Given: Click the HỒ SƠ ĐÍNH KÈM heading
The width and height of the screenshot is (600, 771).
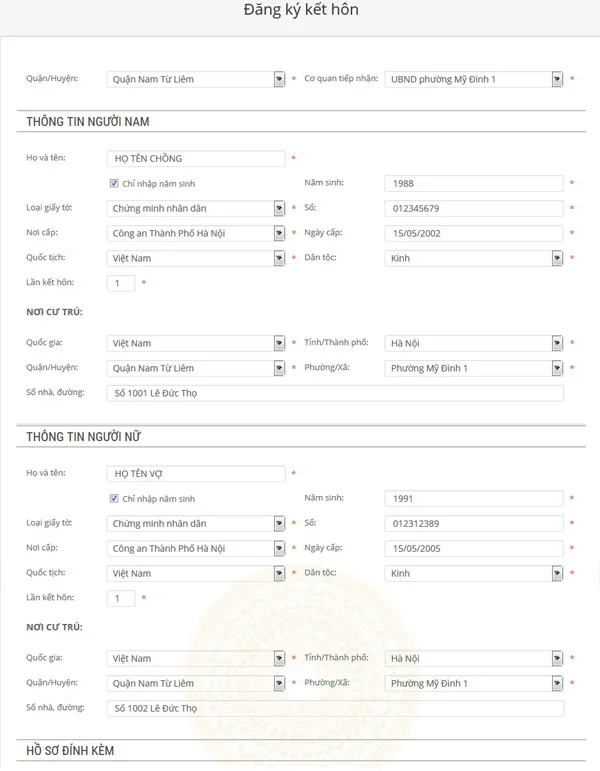Looking at the screenshot, I should [70, 751].
